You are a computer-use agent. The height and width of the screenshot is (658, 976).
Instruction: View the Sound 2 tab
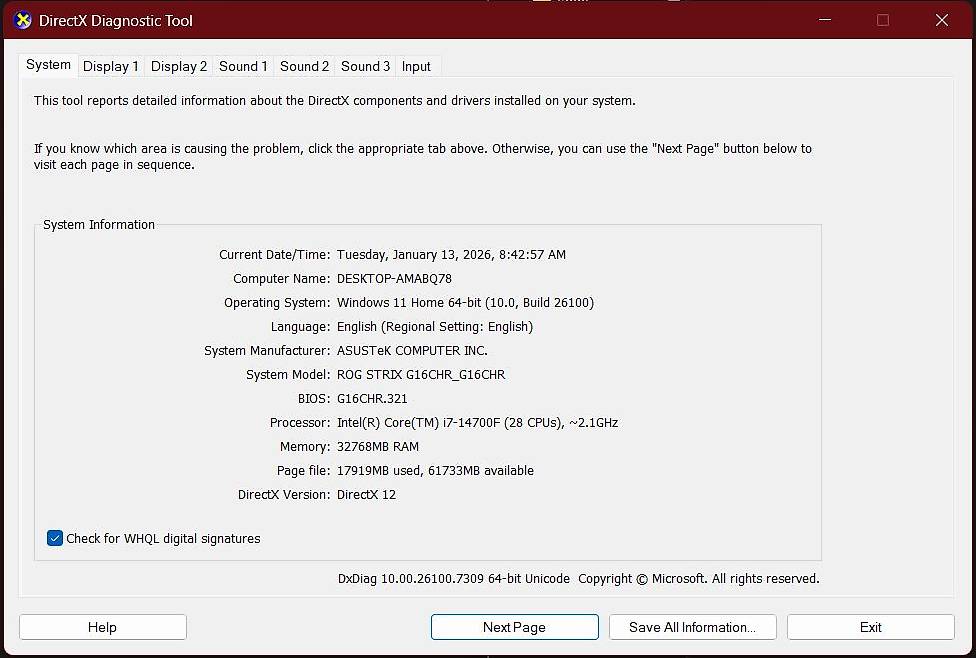pyautogui.click(x=304, y=66)
